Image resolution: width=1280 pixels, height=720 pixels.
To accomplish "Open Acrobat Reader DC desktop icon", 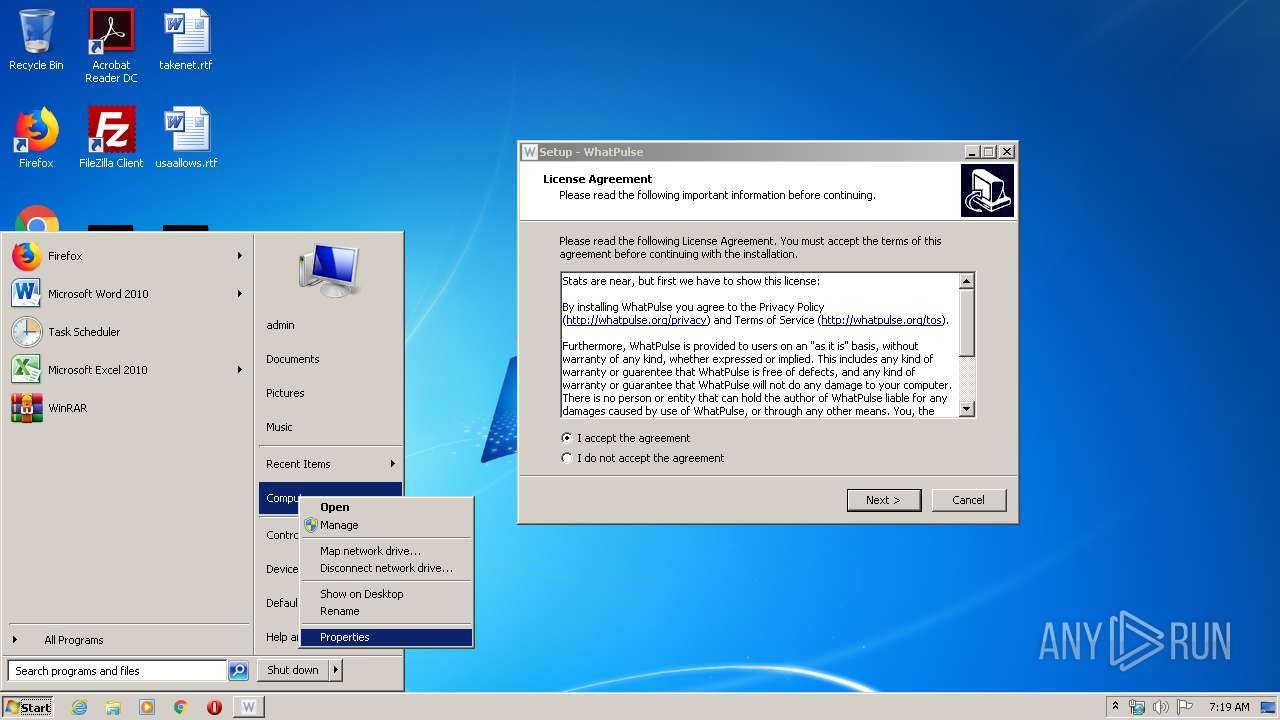I will tap(111, 46).
